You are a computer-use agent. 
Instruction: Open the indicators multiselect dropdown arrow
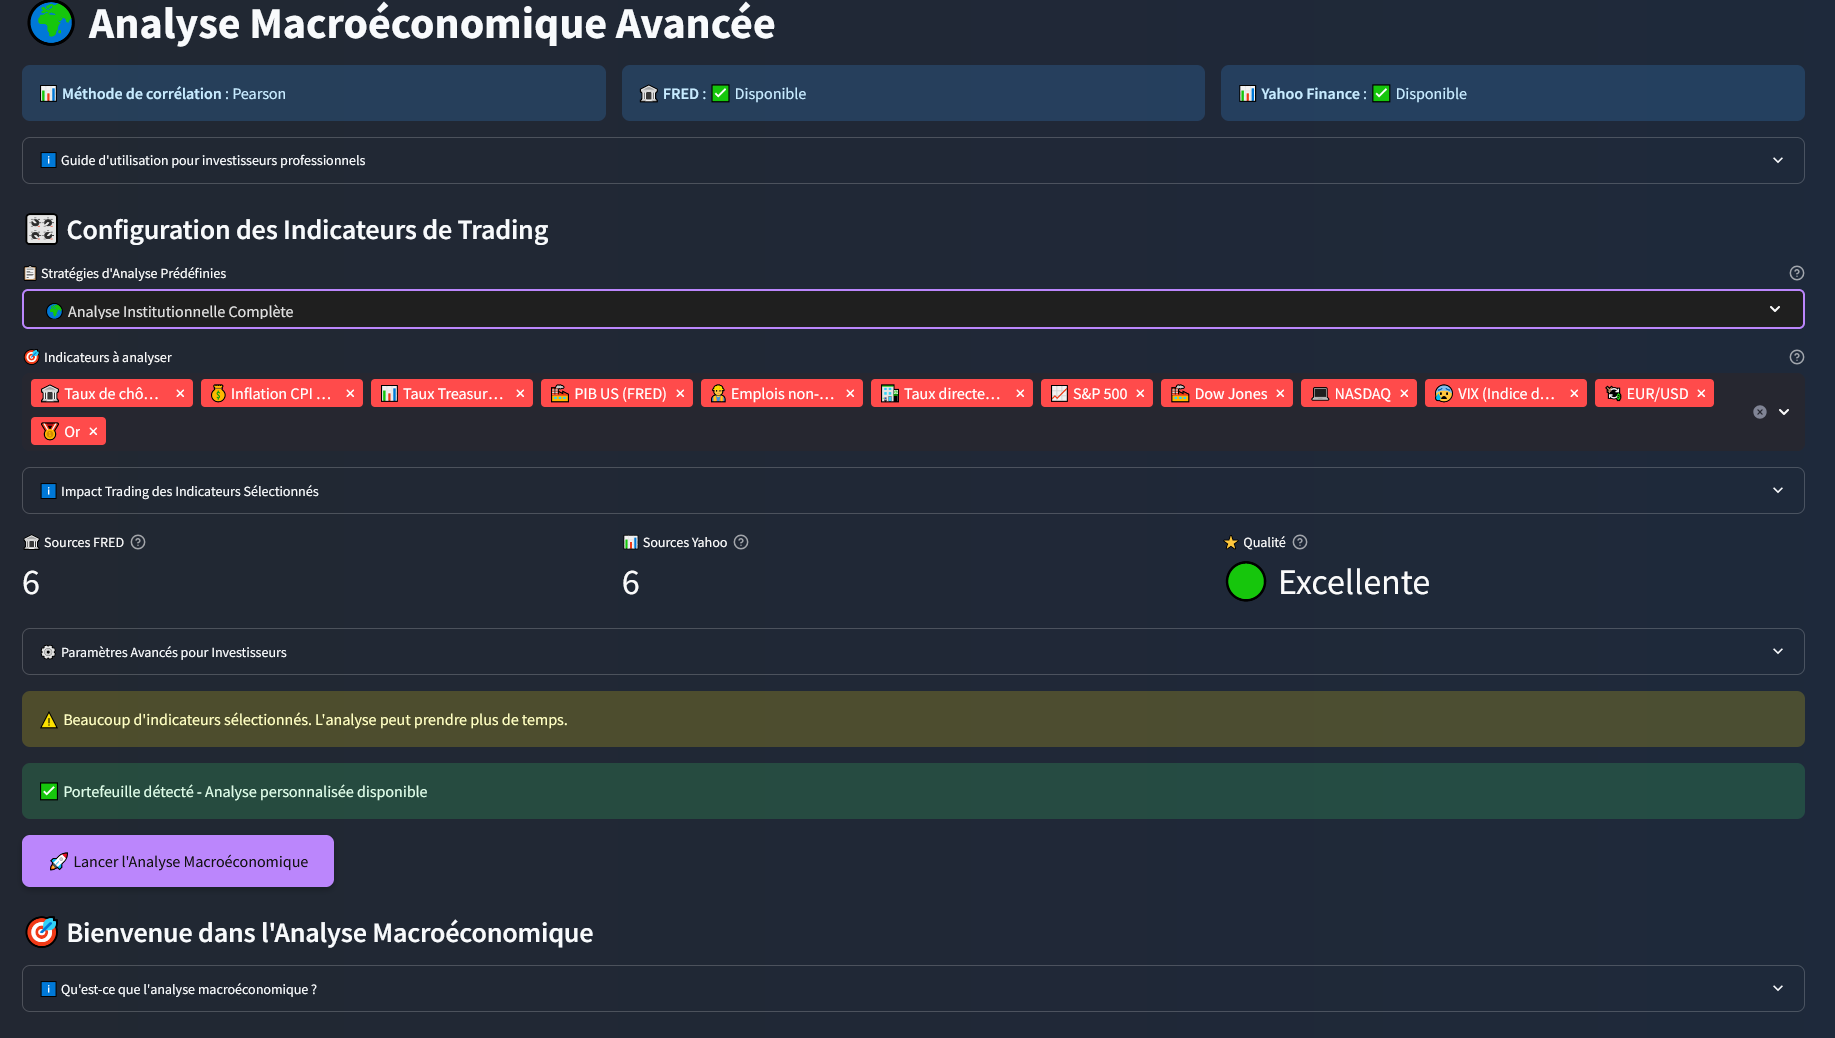point(1784,412)
